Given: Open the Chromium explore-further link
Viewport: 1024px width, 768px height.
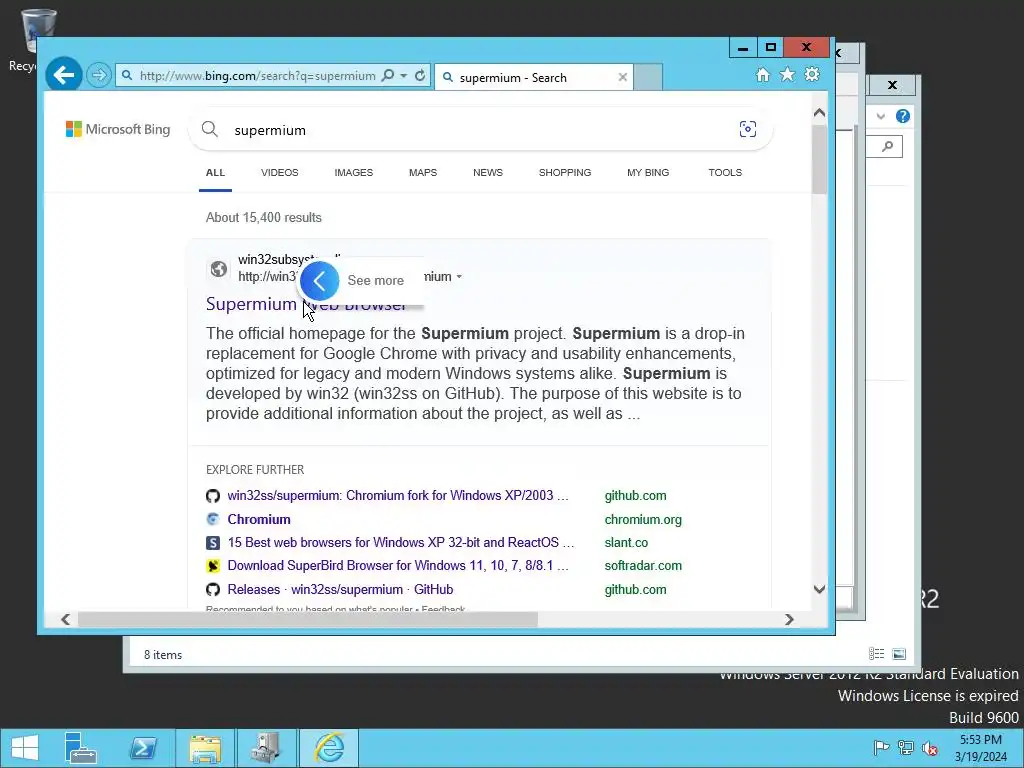Looking at the screenshot, I should tap(259, 519).
